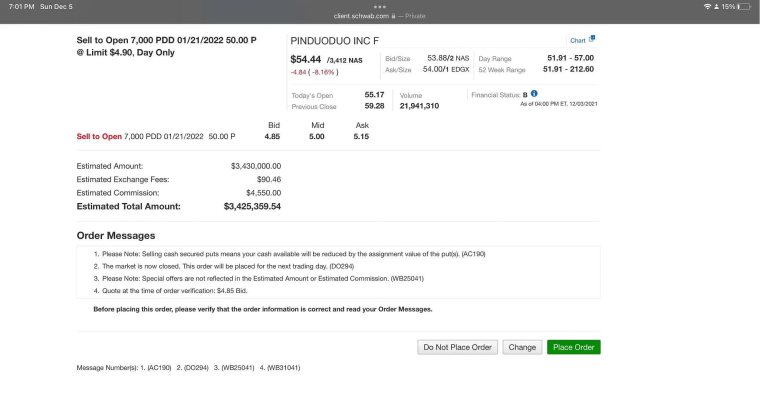The image size is (767, 413).
Task: Click the Message Number(s) footer line
Action: (188, 367)
